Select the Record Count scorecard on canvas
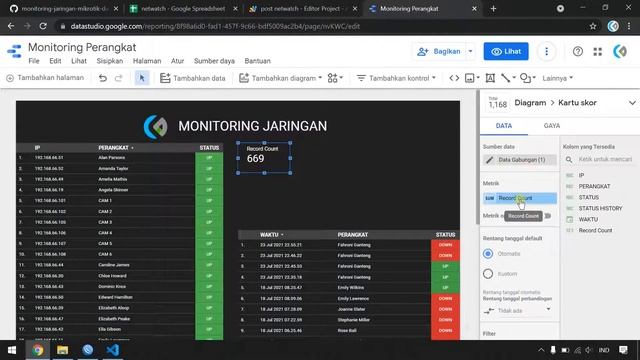Image resolution: width=640 pixels, height=360 pixels. 264,158
